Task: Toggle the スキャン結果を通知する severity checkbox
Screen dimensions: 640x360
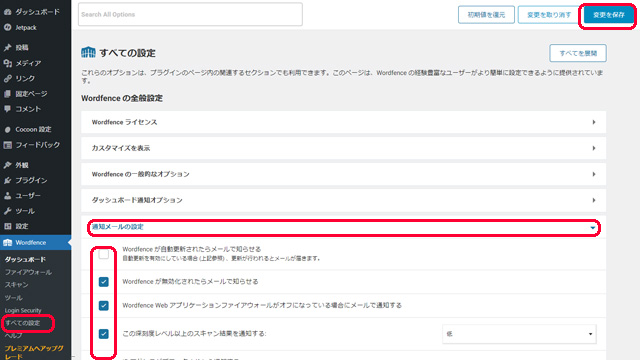Action: click(x=104, y=334)
